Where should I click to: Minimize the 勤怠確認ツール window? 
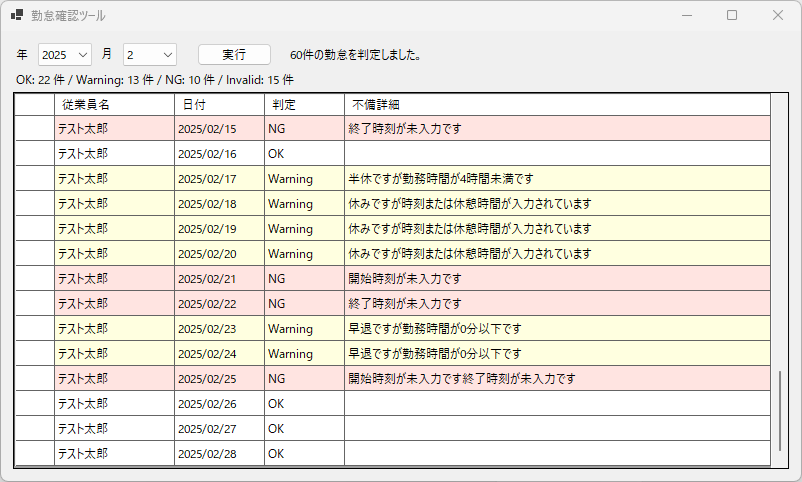click(686, 16)
